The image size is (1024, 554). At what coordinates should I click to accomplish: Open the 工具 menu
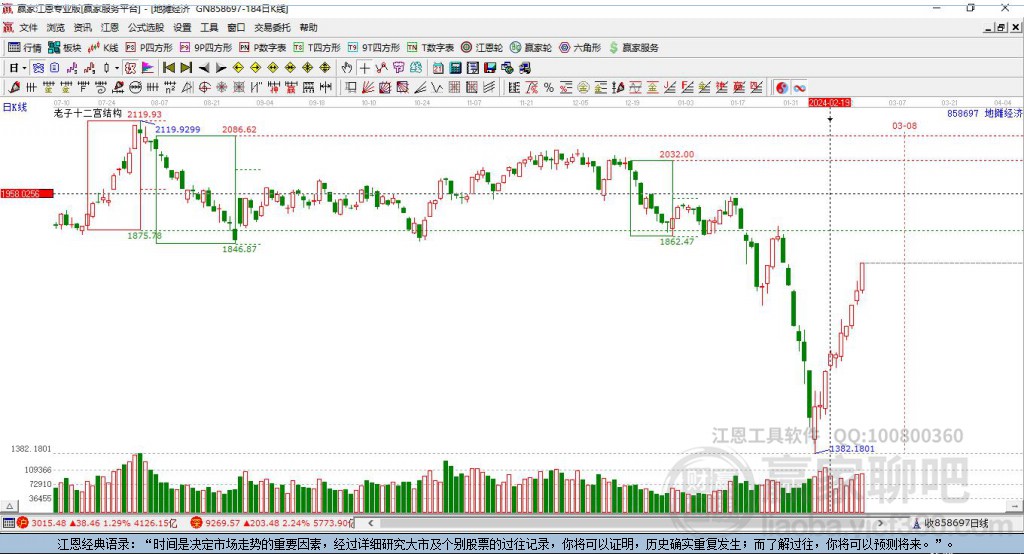point(209,27)
